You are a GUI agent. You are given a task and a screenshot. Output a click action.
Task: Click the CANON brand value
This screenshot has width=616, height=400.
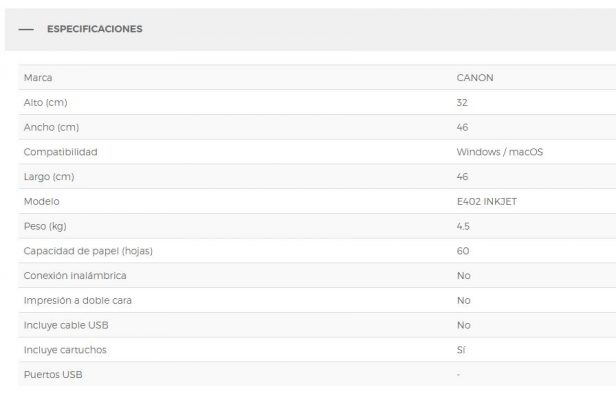pos(475,78)
